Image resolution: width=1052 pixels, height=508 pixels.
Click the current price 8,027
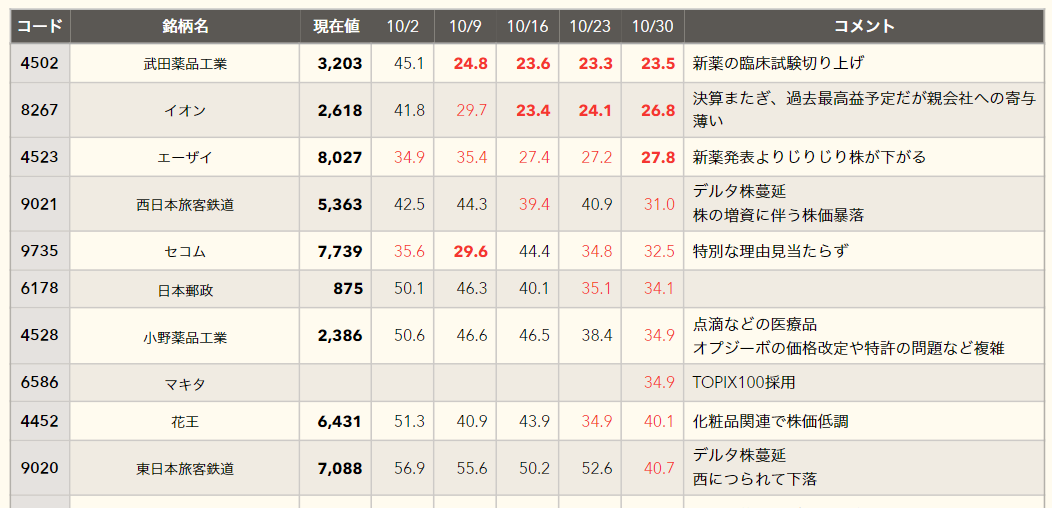coord(340,158)
